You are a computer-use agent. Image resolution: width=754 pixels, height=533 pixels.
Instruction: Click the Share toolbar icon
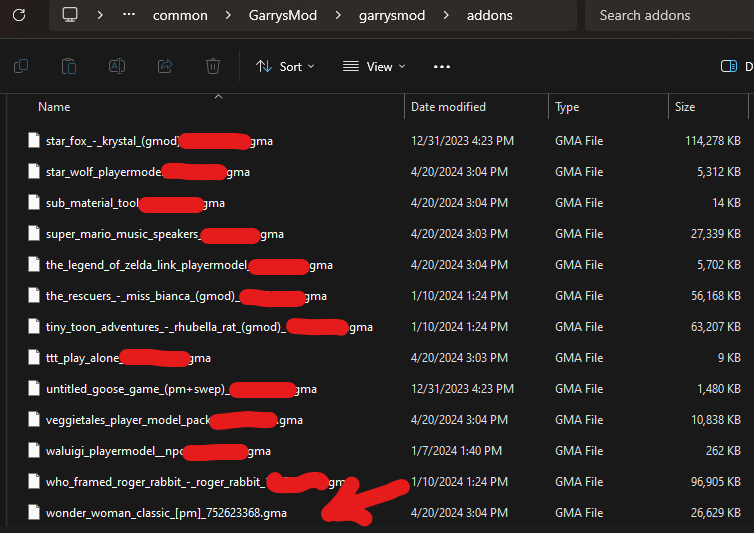click(x=165, y=66)
